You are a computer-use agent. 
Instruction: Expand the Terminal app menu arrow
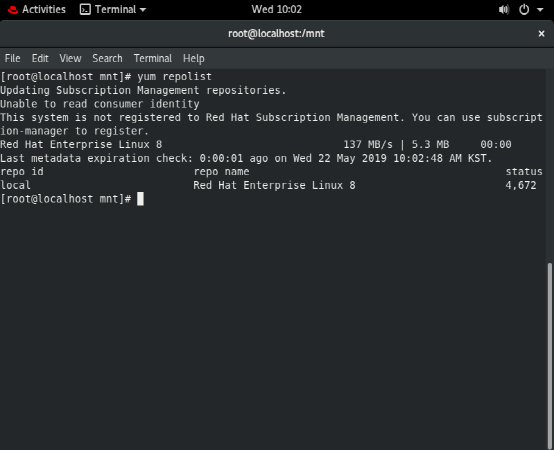coord(143,10)
